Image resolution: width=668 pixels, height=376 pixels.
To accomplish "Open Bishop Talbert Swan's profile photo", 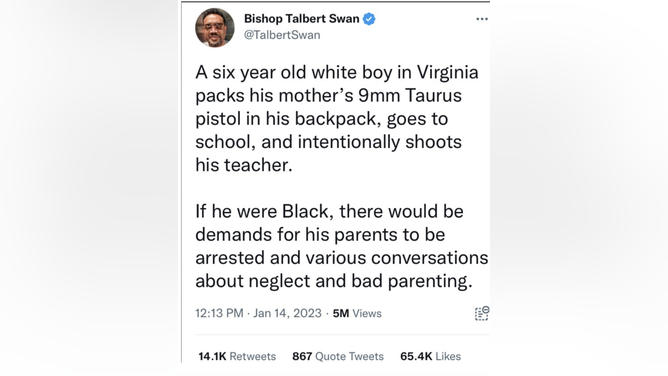I will click(215, 27).
